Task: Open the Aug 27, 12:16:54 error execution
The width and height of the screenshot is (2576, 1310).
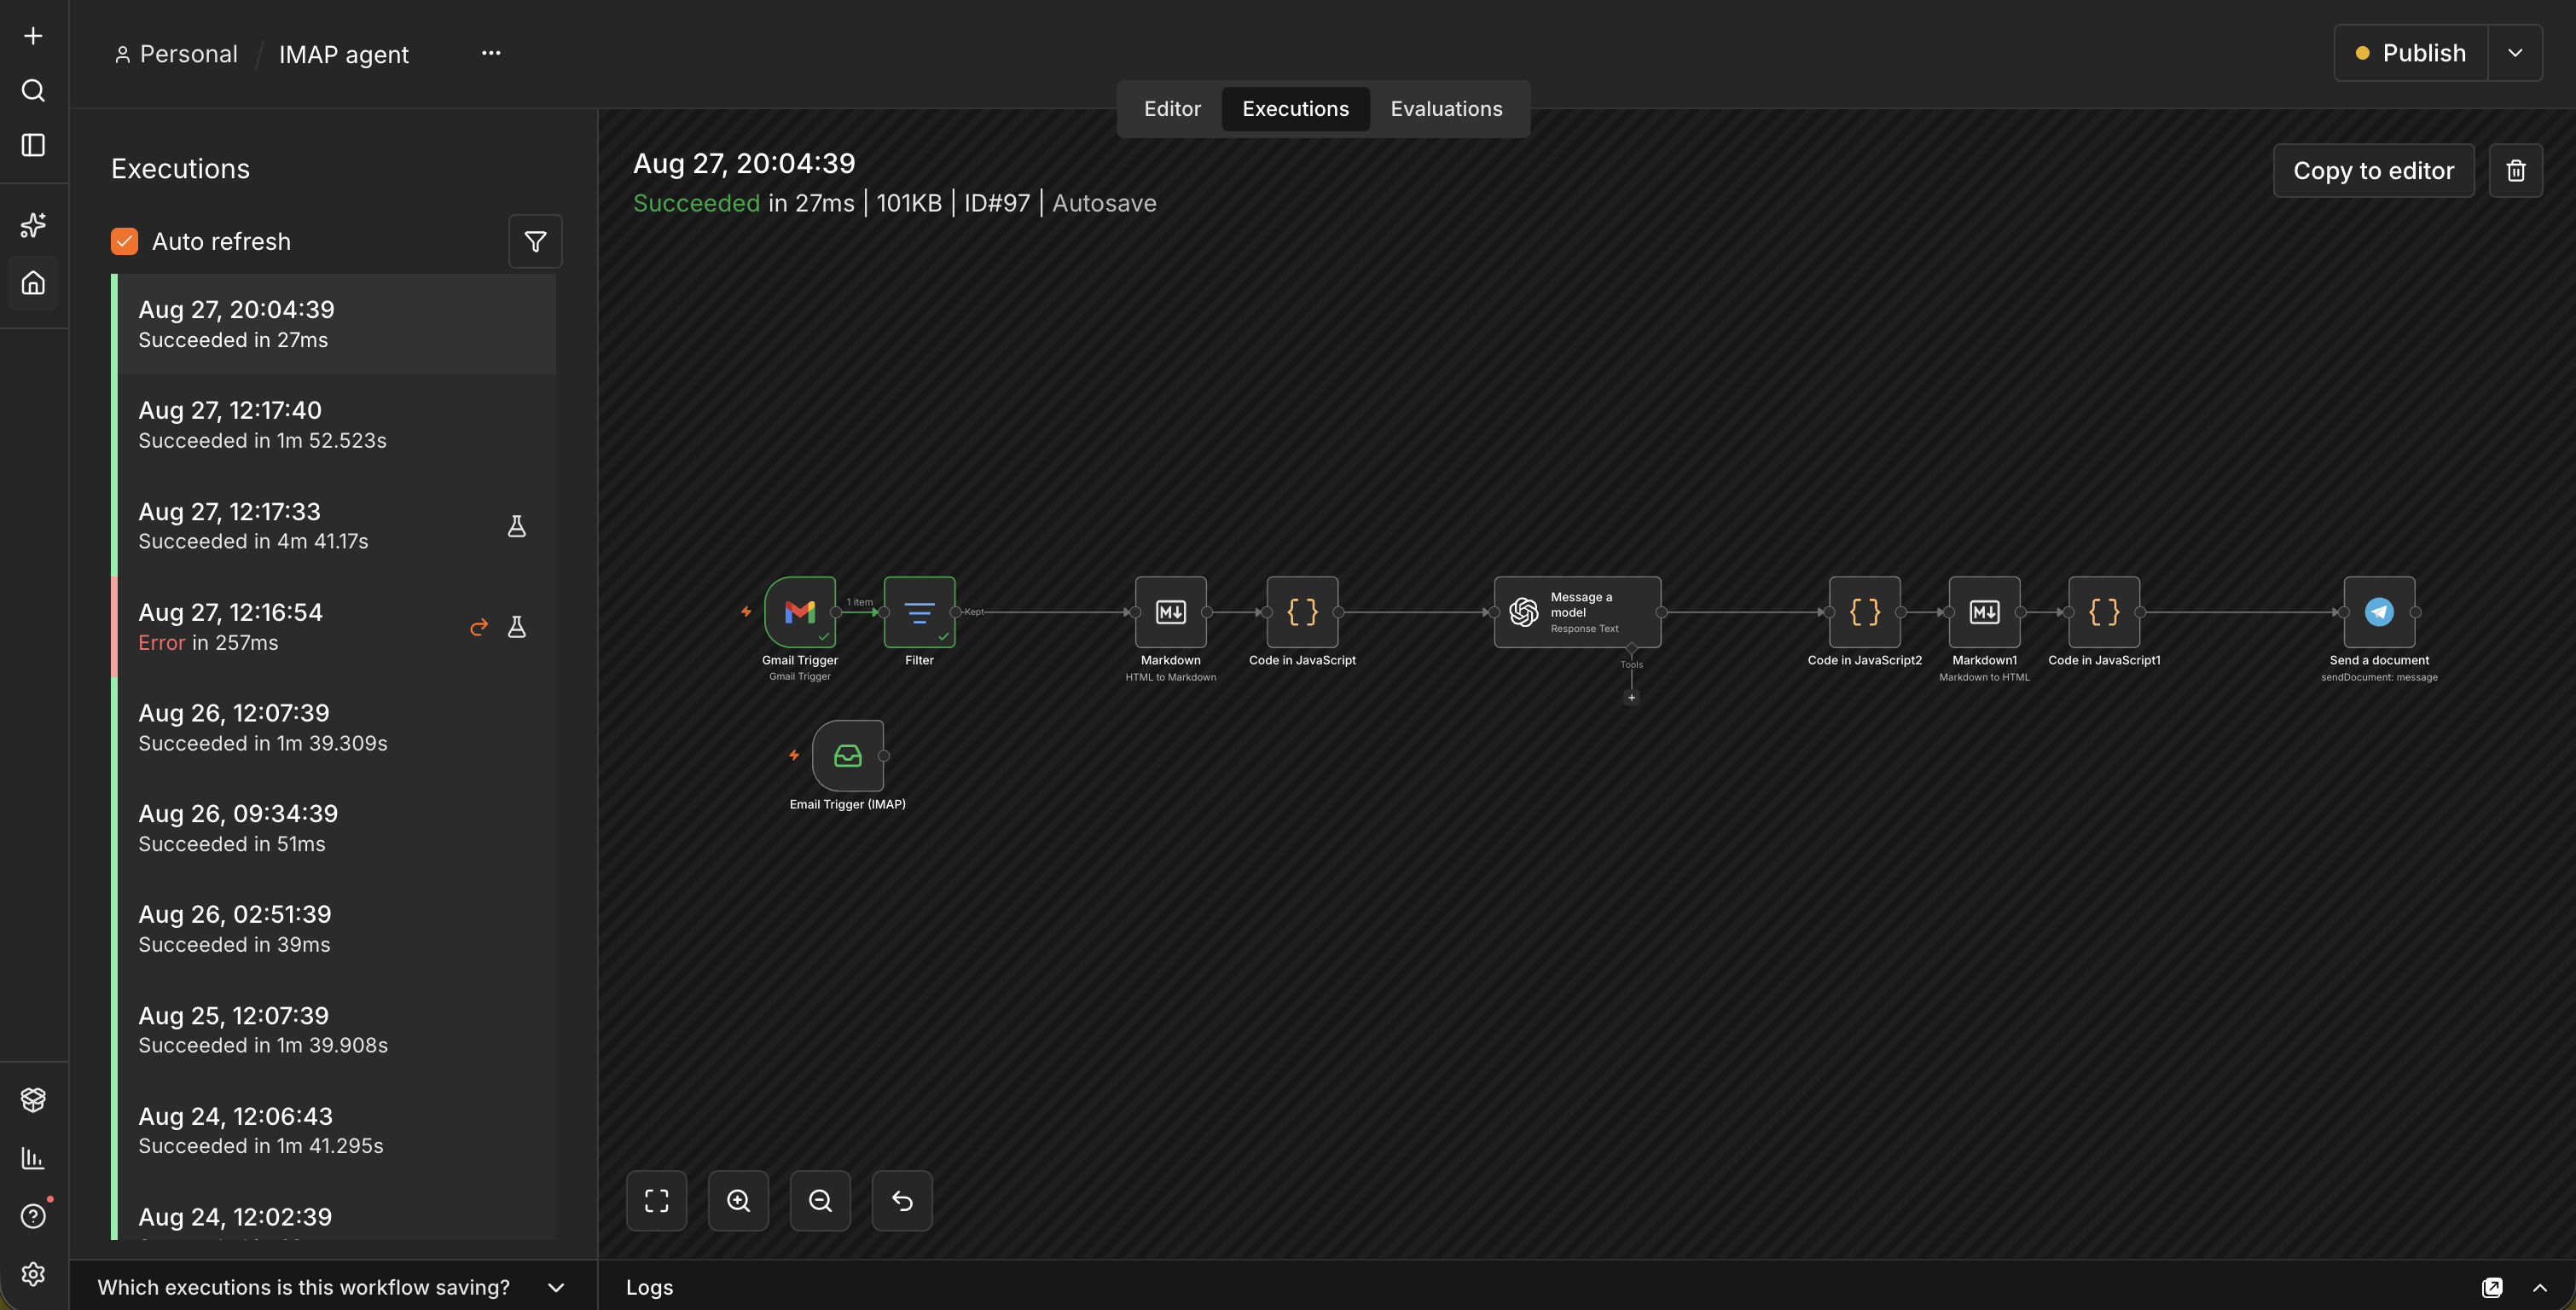Action: [334, 627]
